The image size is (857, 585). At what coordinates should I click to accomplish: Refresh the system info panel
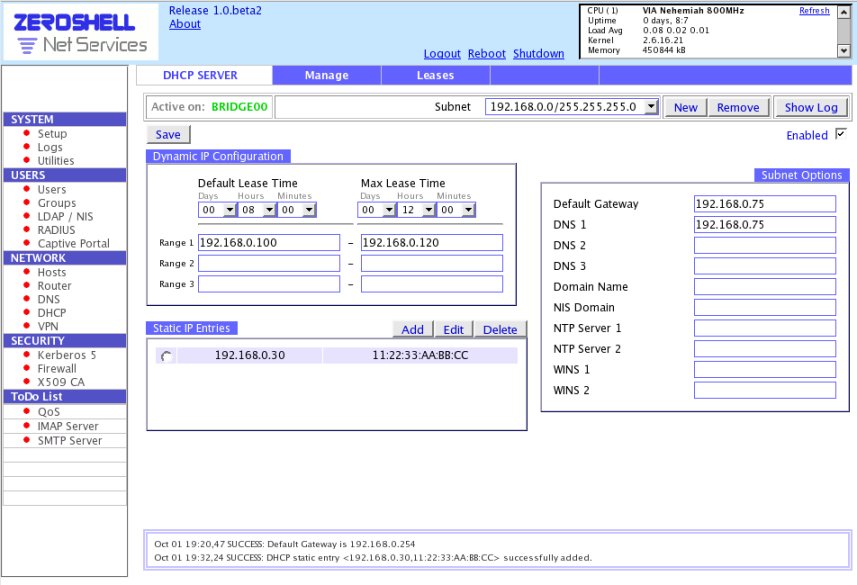pyautogui.click(x=814, y=11)
